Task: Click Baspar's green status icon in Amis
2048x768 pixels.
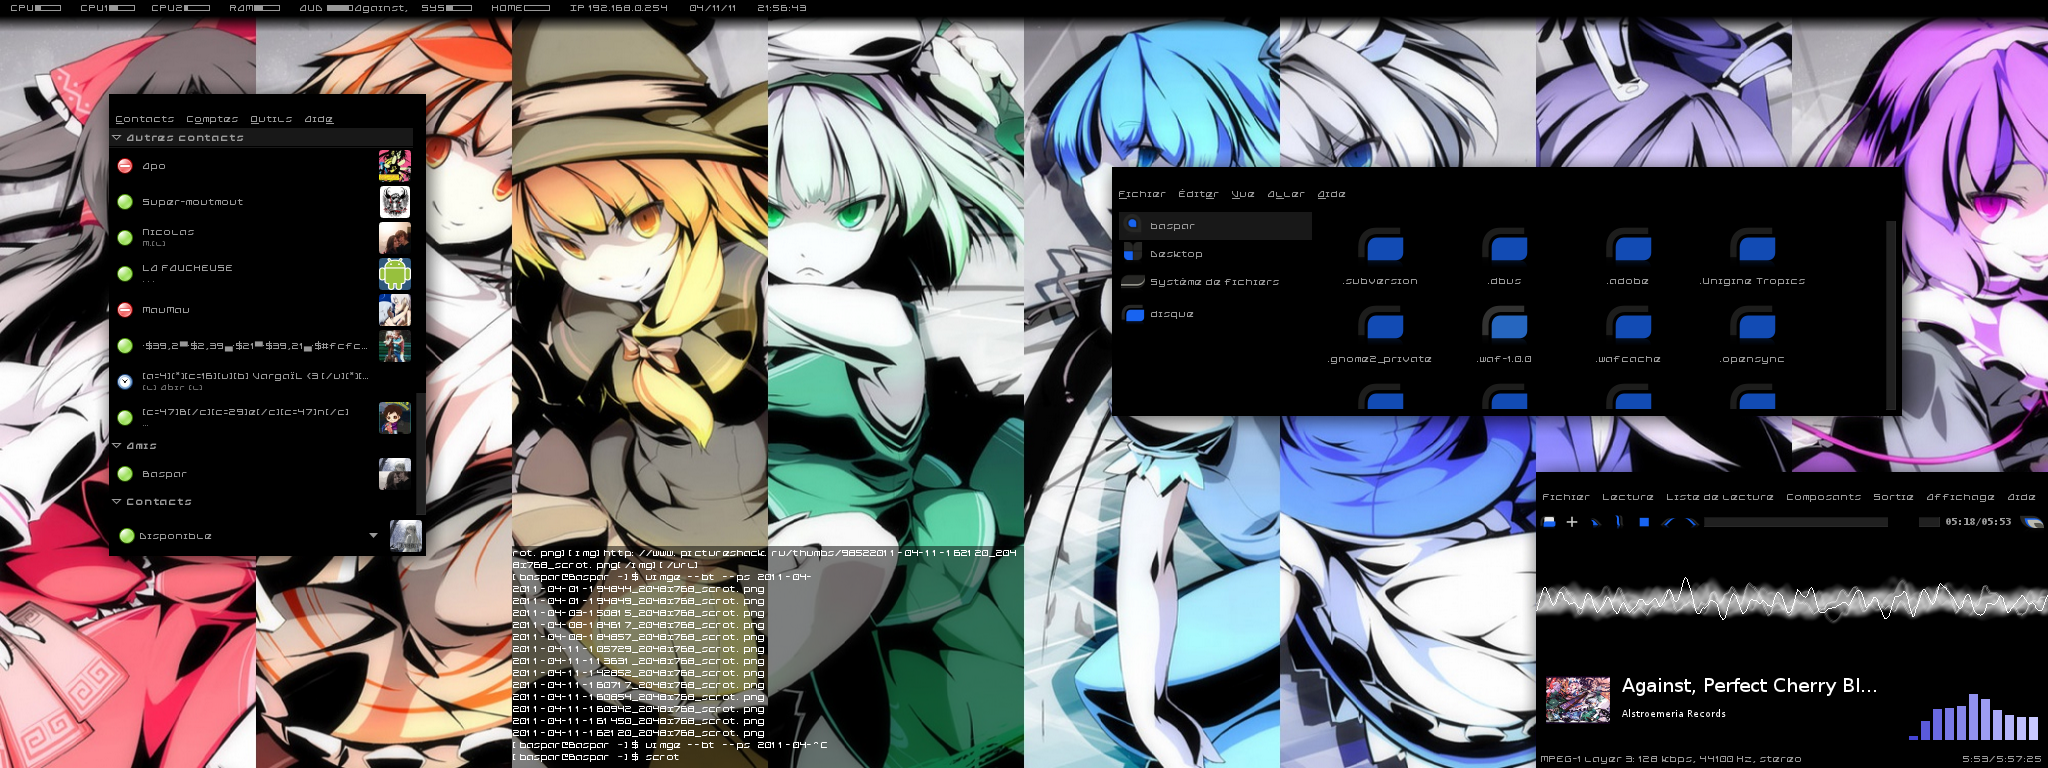Action: point(125,474)
